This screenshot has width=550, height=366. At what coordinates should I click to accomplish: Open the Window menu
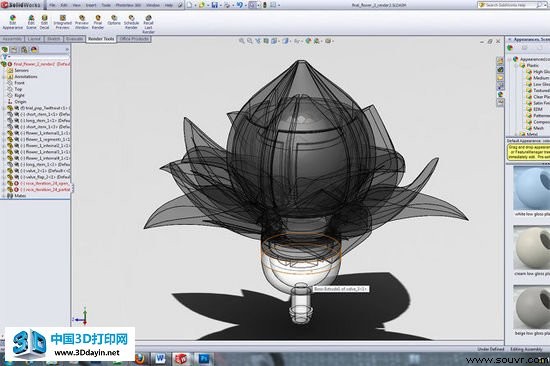click(153, 5)
